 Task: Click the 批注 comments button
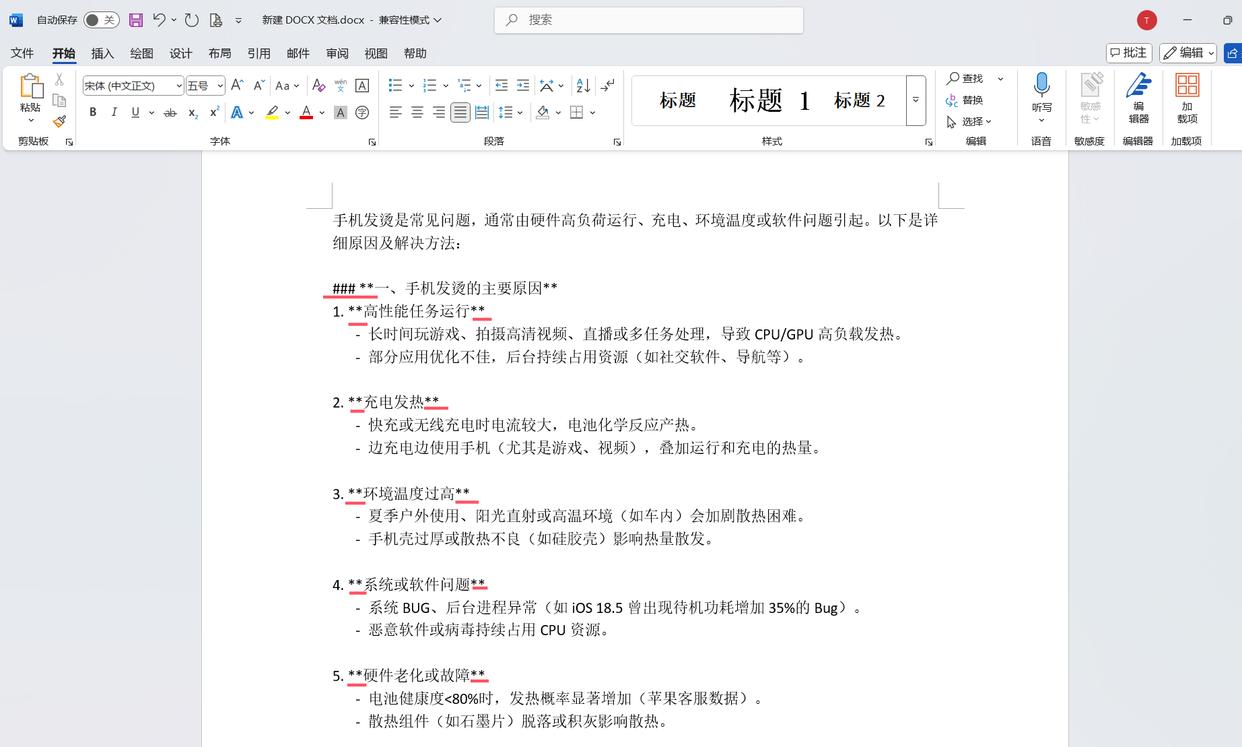(x=1129, y=53)
